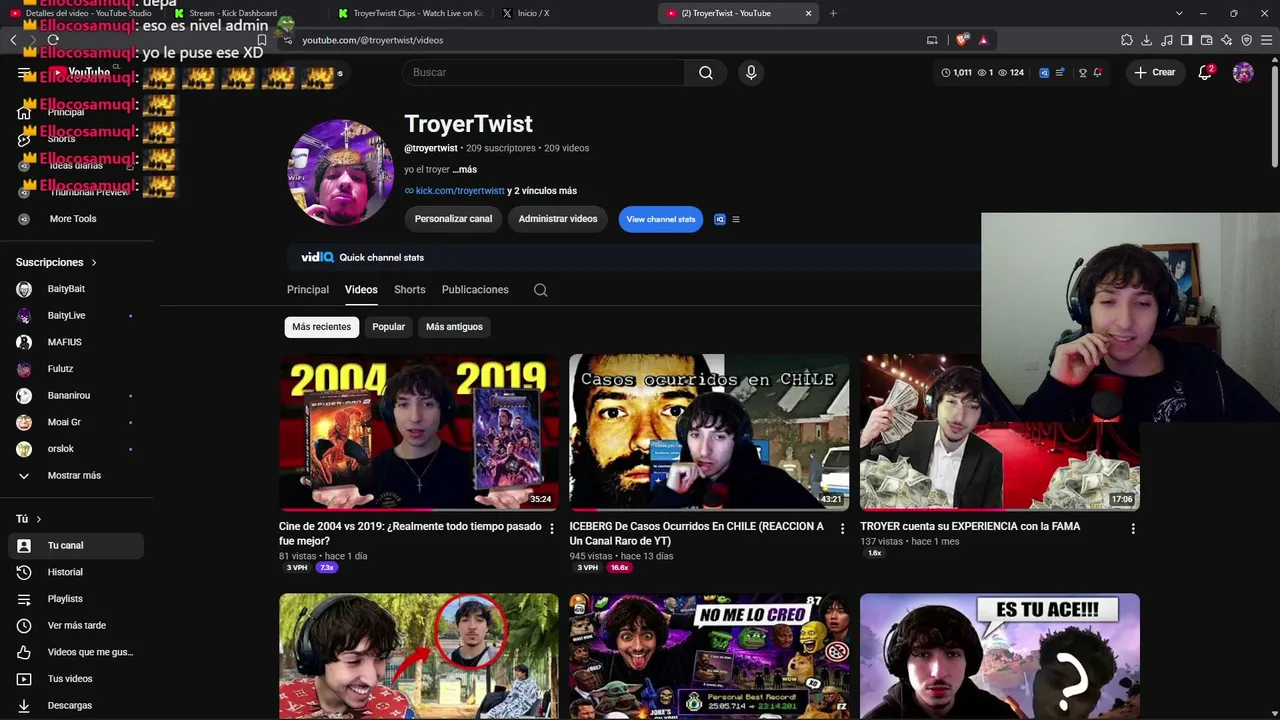Reload the page with the refresh icon

pos(53,40)
